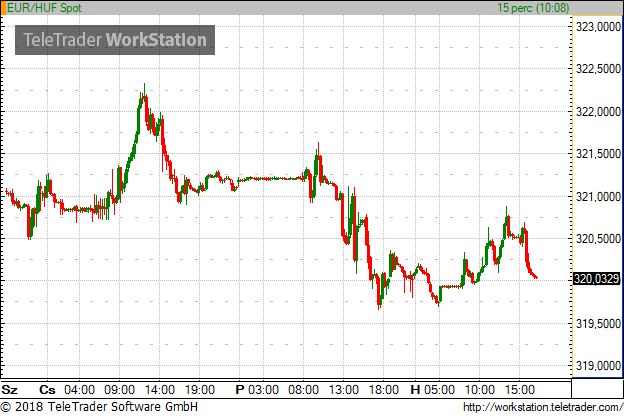The height and width of the screenshot is (416, 624).
Task: Click the 14:00 time axis label
Action: (160, 389)
